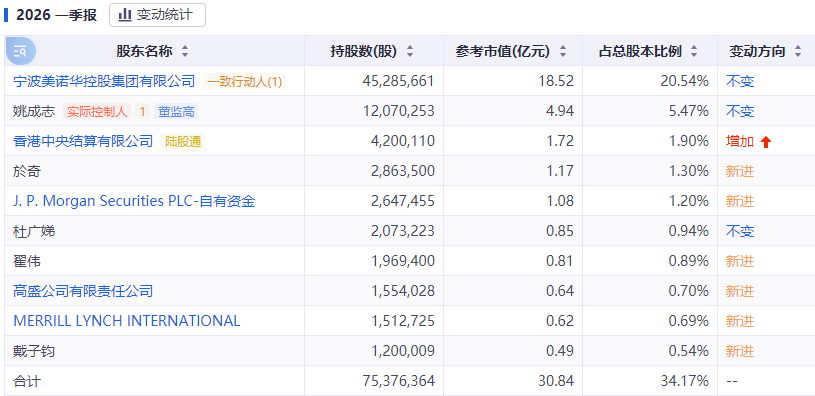Click the red up arrow beside 增加
815x396 pixels.
tap(766, 142)
